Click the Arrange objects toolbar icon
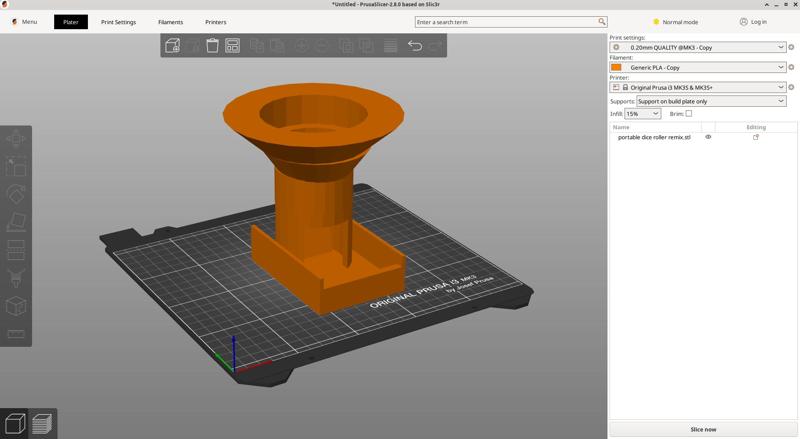The height and width of the screenshot is (439, 800). click(x=232, y=46)
